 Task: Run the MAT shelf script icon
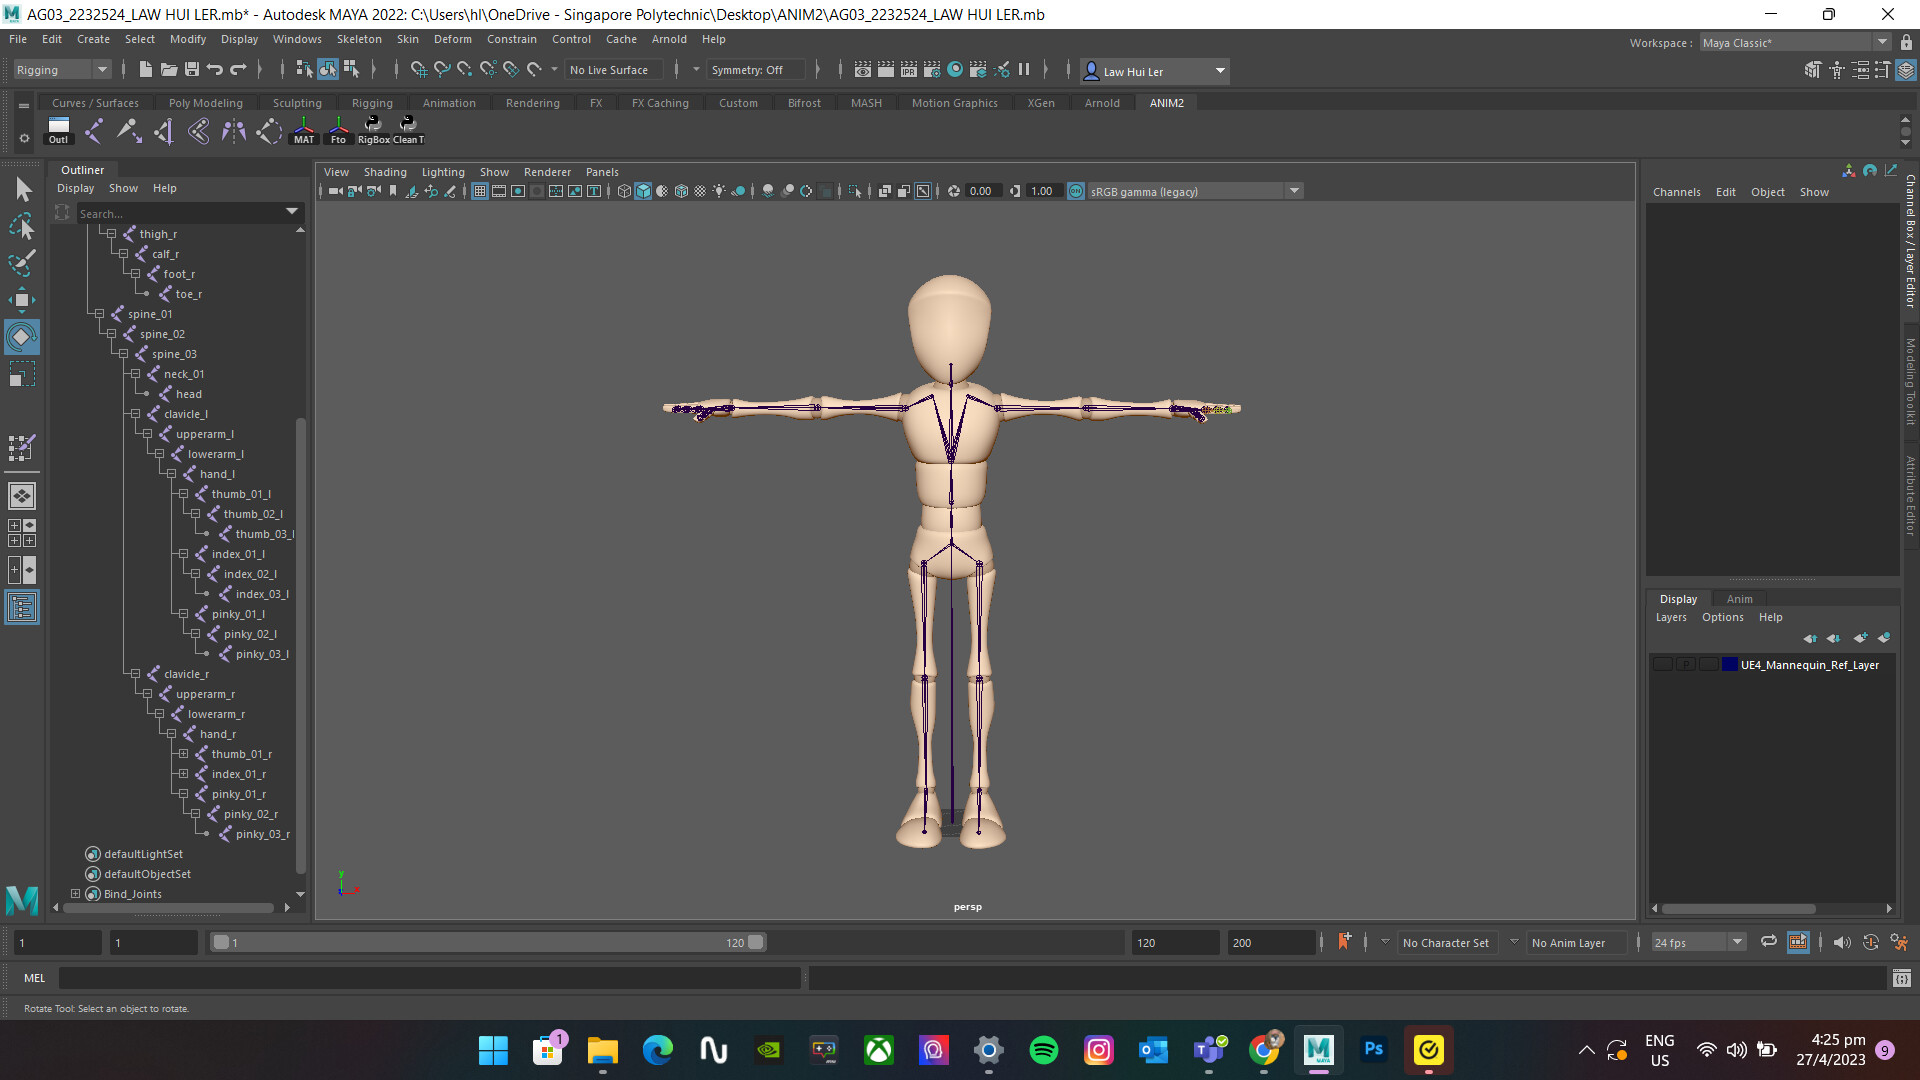[x=303, y=128]
